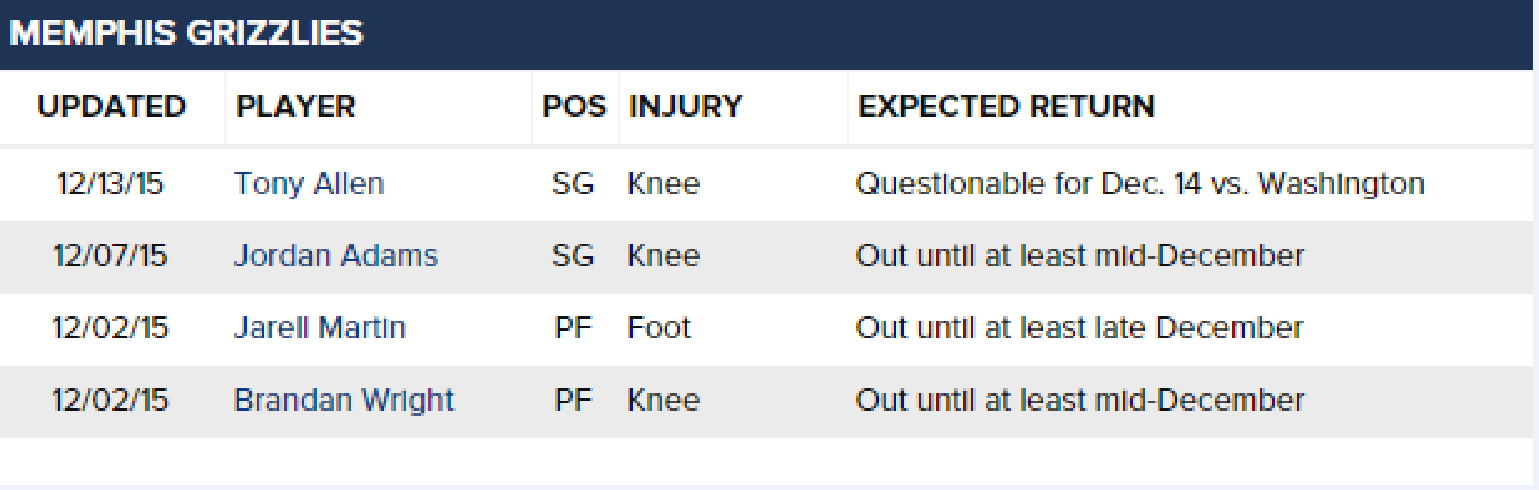The width and height of the screenshot is (1539, 490).
Task: Click Brandan Wright's PF position cell
Action: click(x=573, y=400)
